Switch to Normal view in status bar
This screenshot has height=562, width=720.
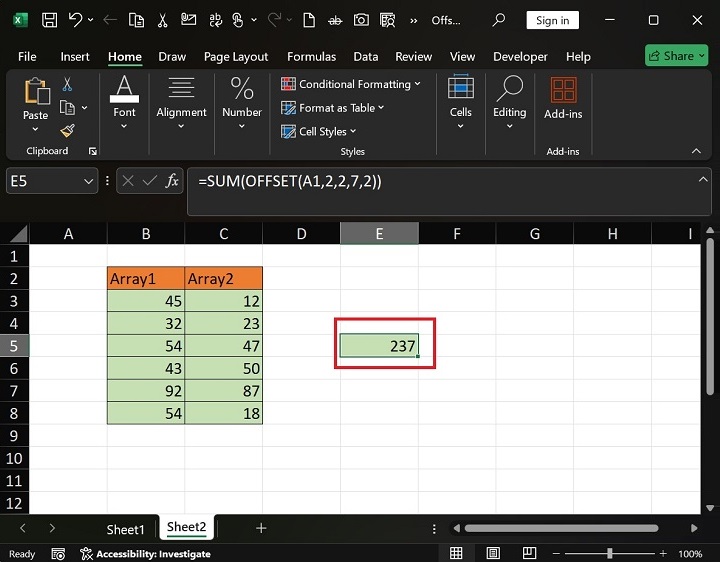coord(456,554)
